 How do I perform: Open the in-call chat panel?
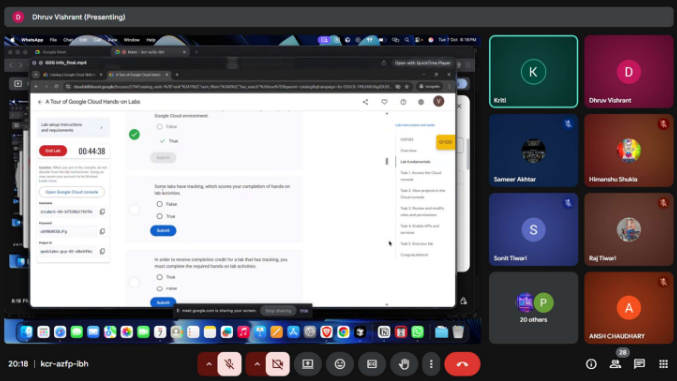pyautogui.click(x=639, y=364)
